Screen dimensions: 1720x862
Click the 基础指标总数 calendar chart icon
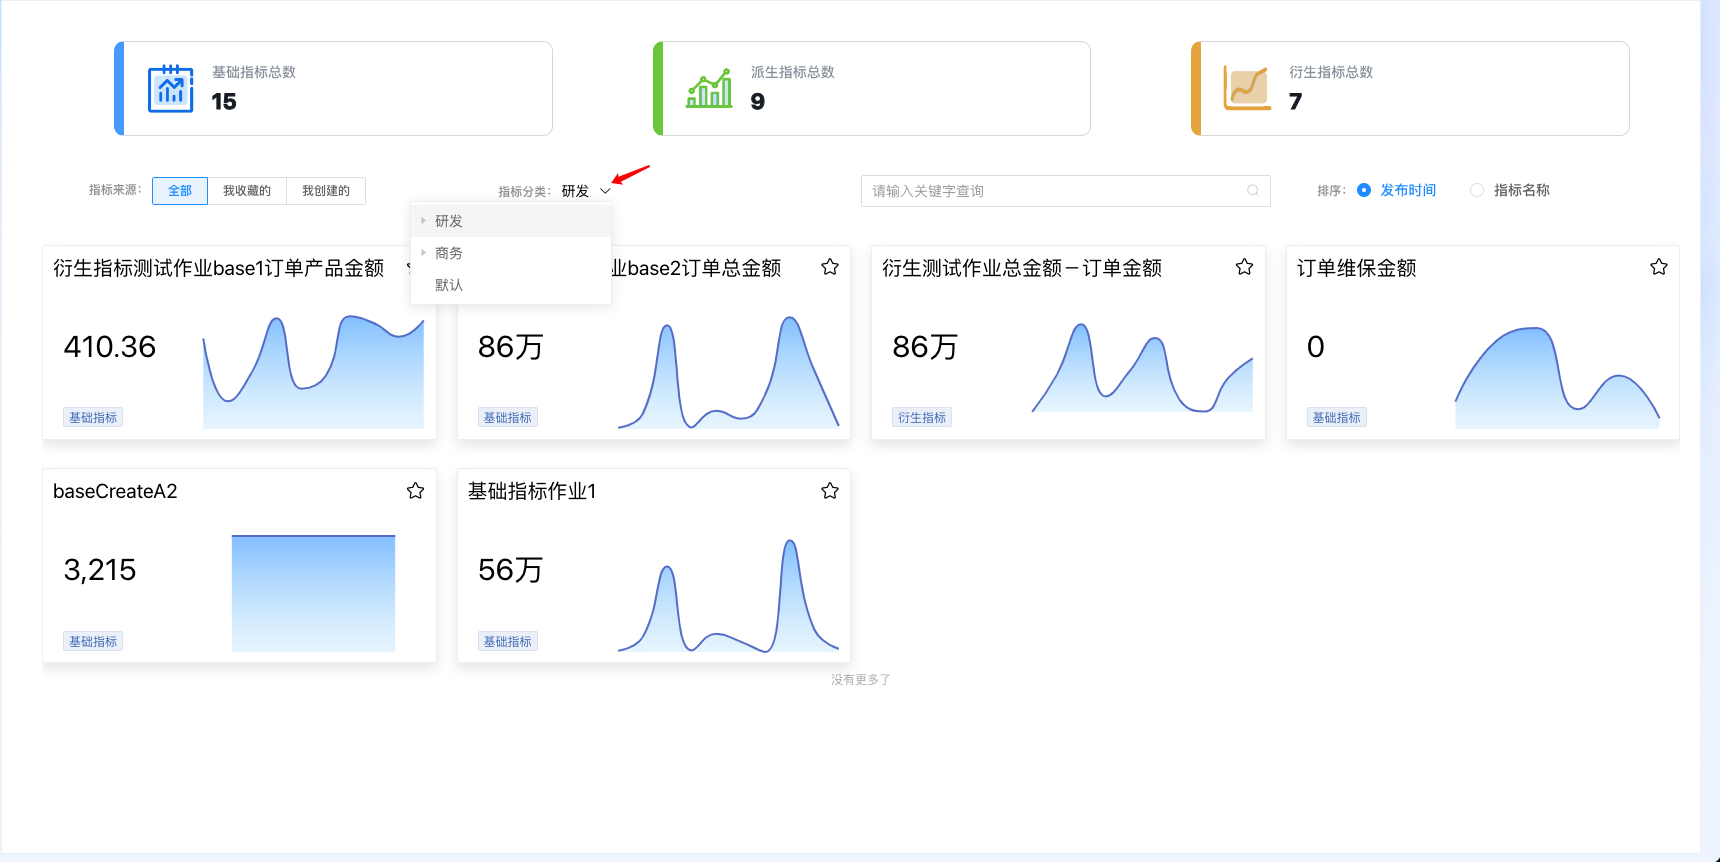pos(170,89)
